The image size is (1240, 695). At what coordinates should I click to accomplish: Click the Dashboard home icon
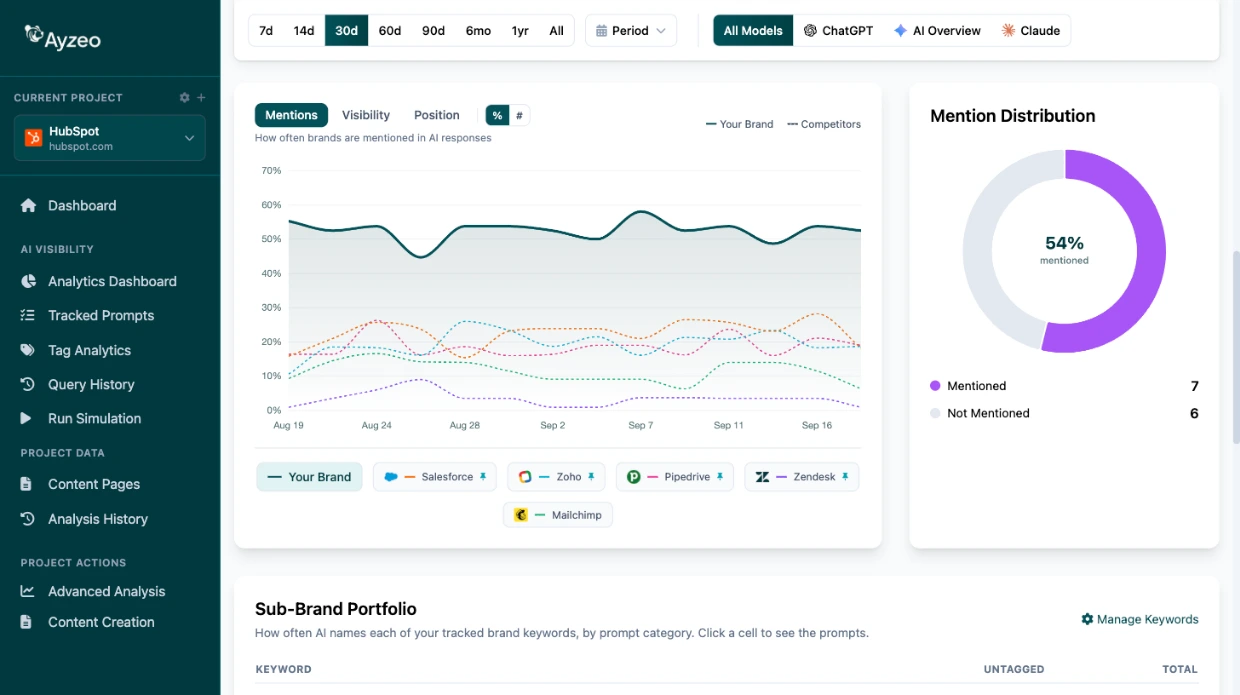coord(28,205)
